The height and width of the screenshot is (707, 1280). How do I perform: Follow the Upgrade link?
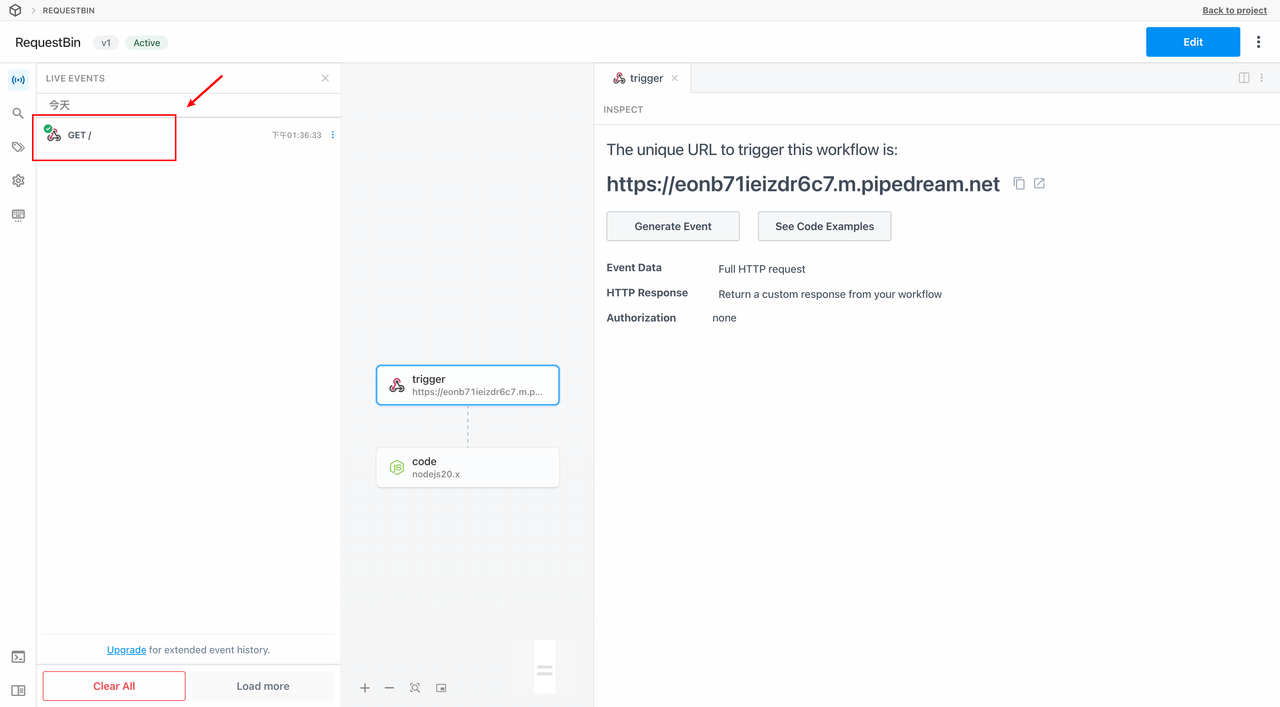tap(126, 650)
